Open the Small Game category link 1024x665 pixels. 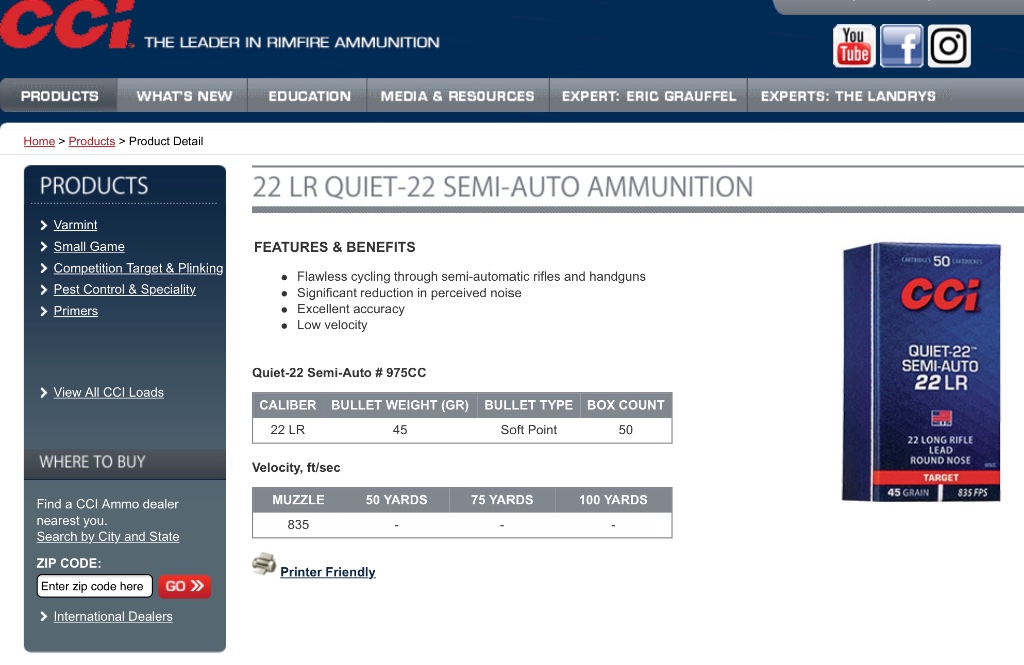coord(89,246)
